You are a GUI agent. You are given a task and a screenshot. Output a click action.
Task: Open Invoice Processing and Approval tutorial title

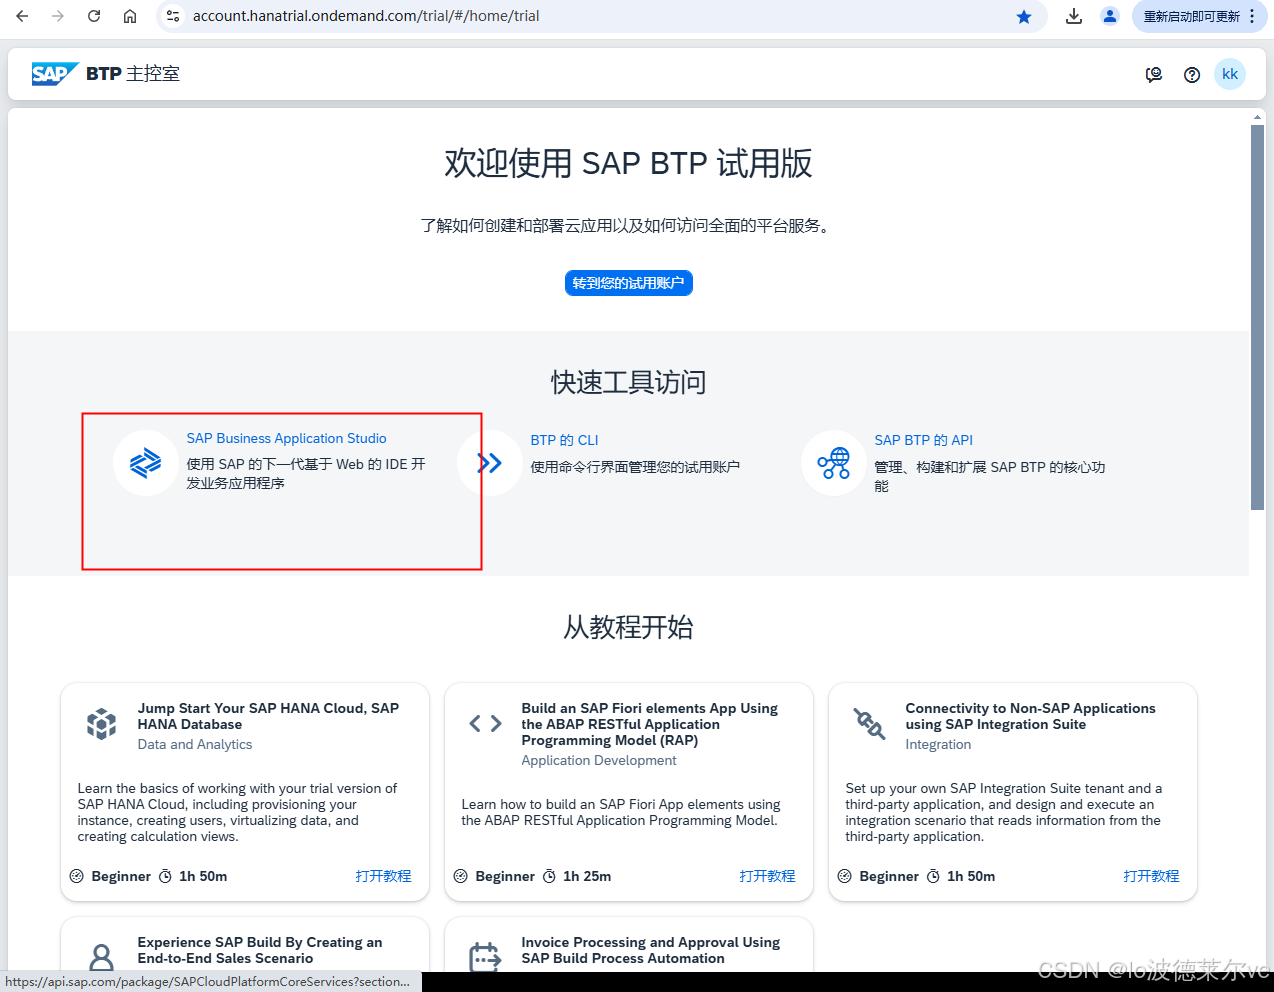tap(650, 950)
